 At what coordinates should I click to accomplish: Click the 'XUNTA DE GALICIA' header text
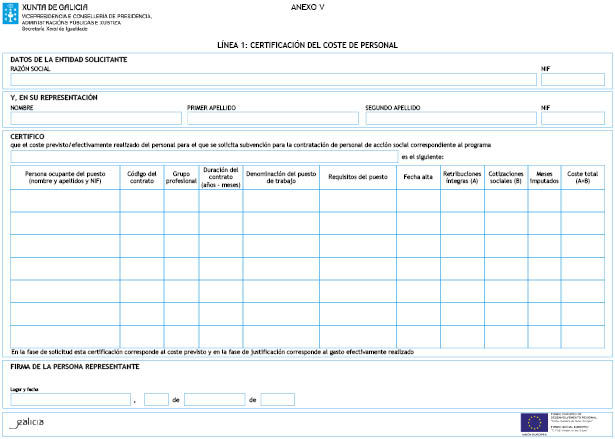point(55,7)
